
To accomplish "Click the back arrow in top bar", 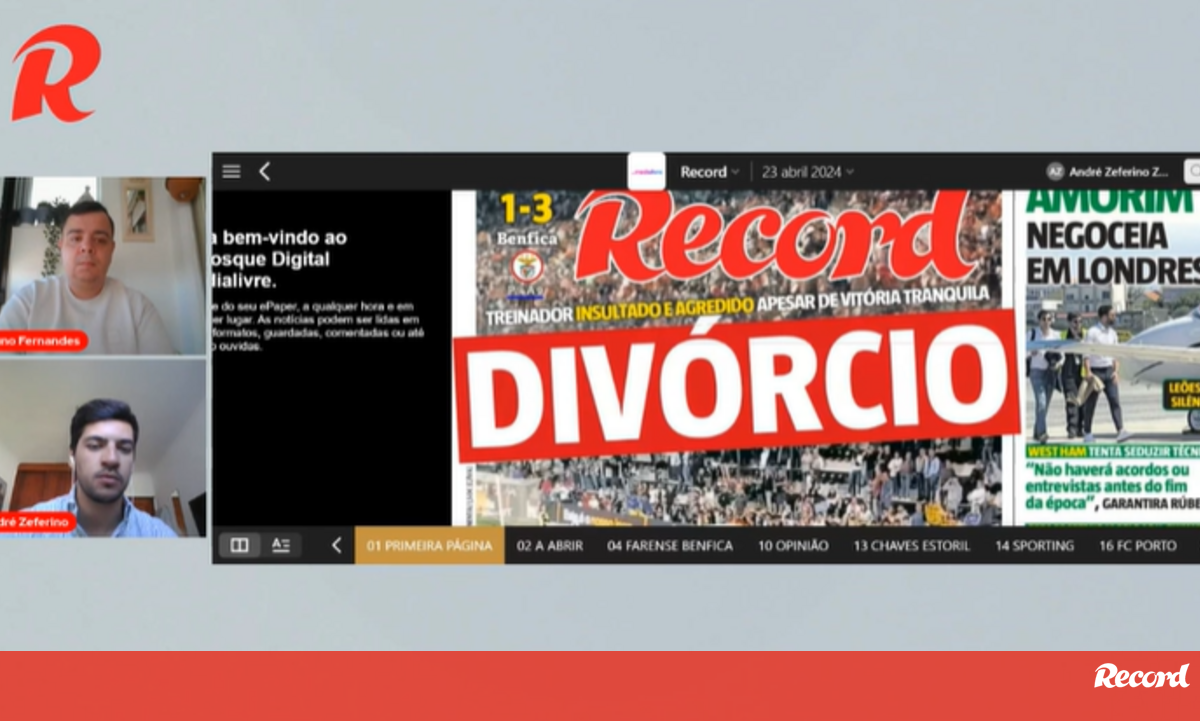I will click(264, 171).
